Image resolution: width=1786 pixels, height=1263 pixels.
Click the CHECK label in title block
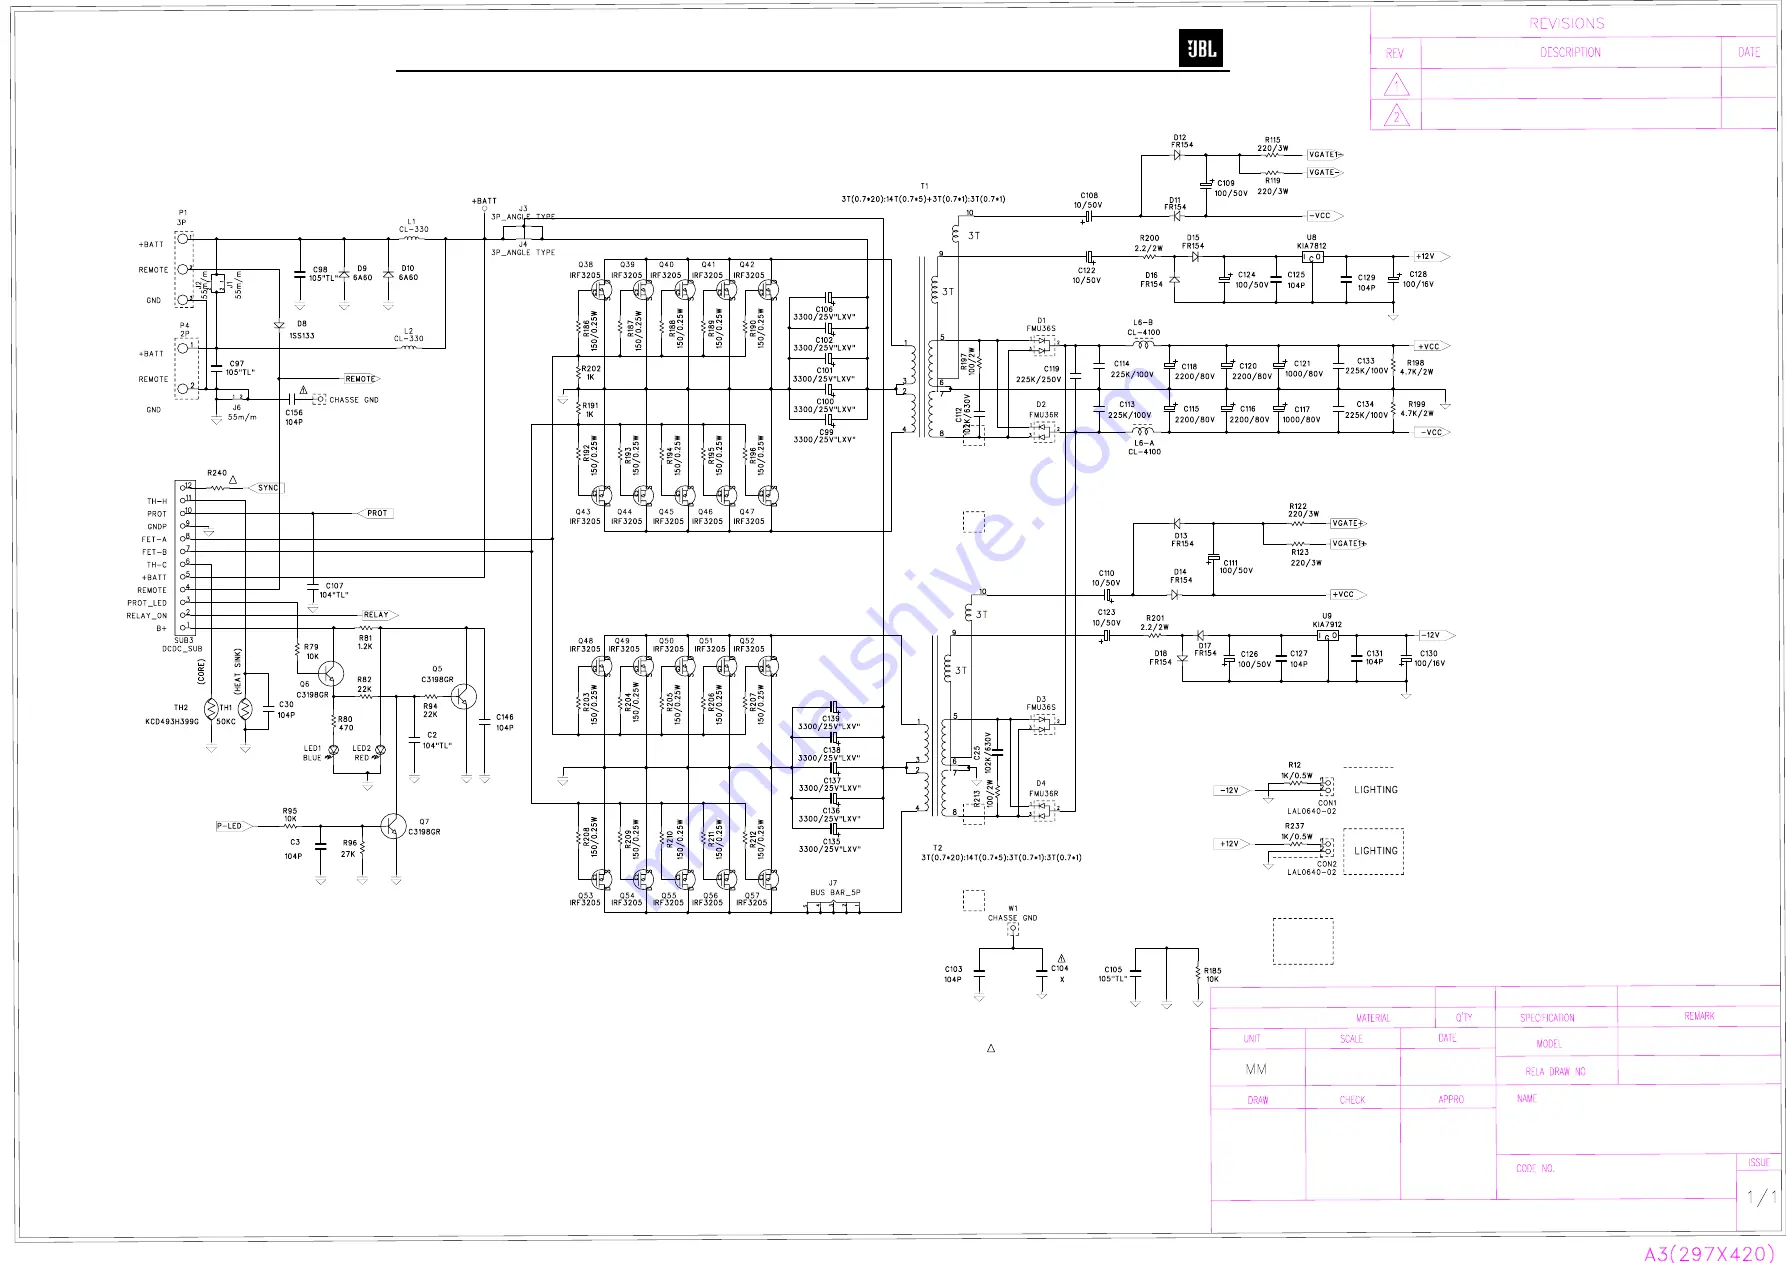1352,1100
